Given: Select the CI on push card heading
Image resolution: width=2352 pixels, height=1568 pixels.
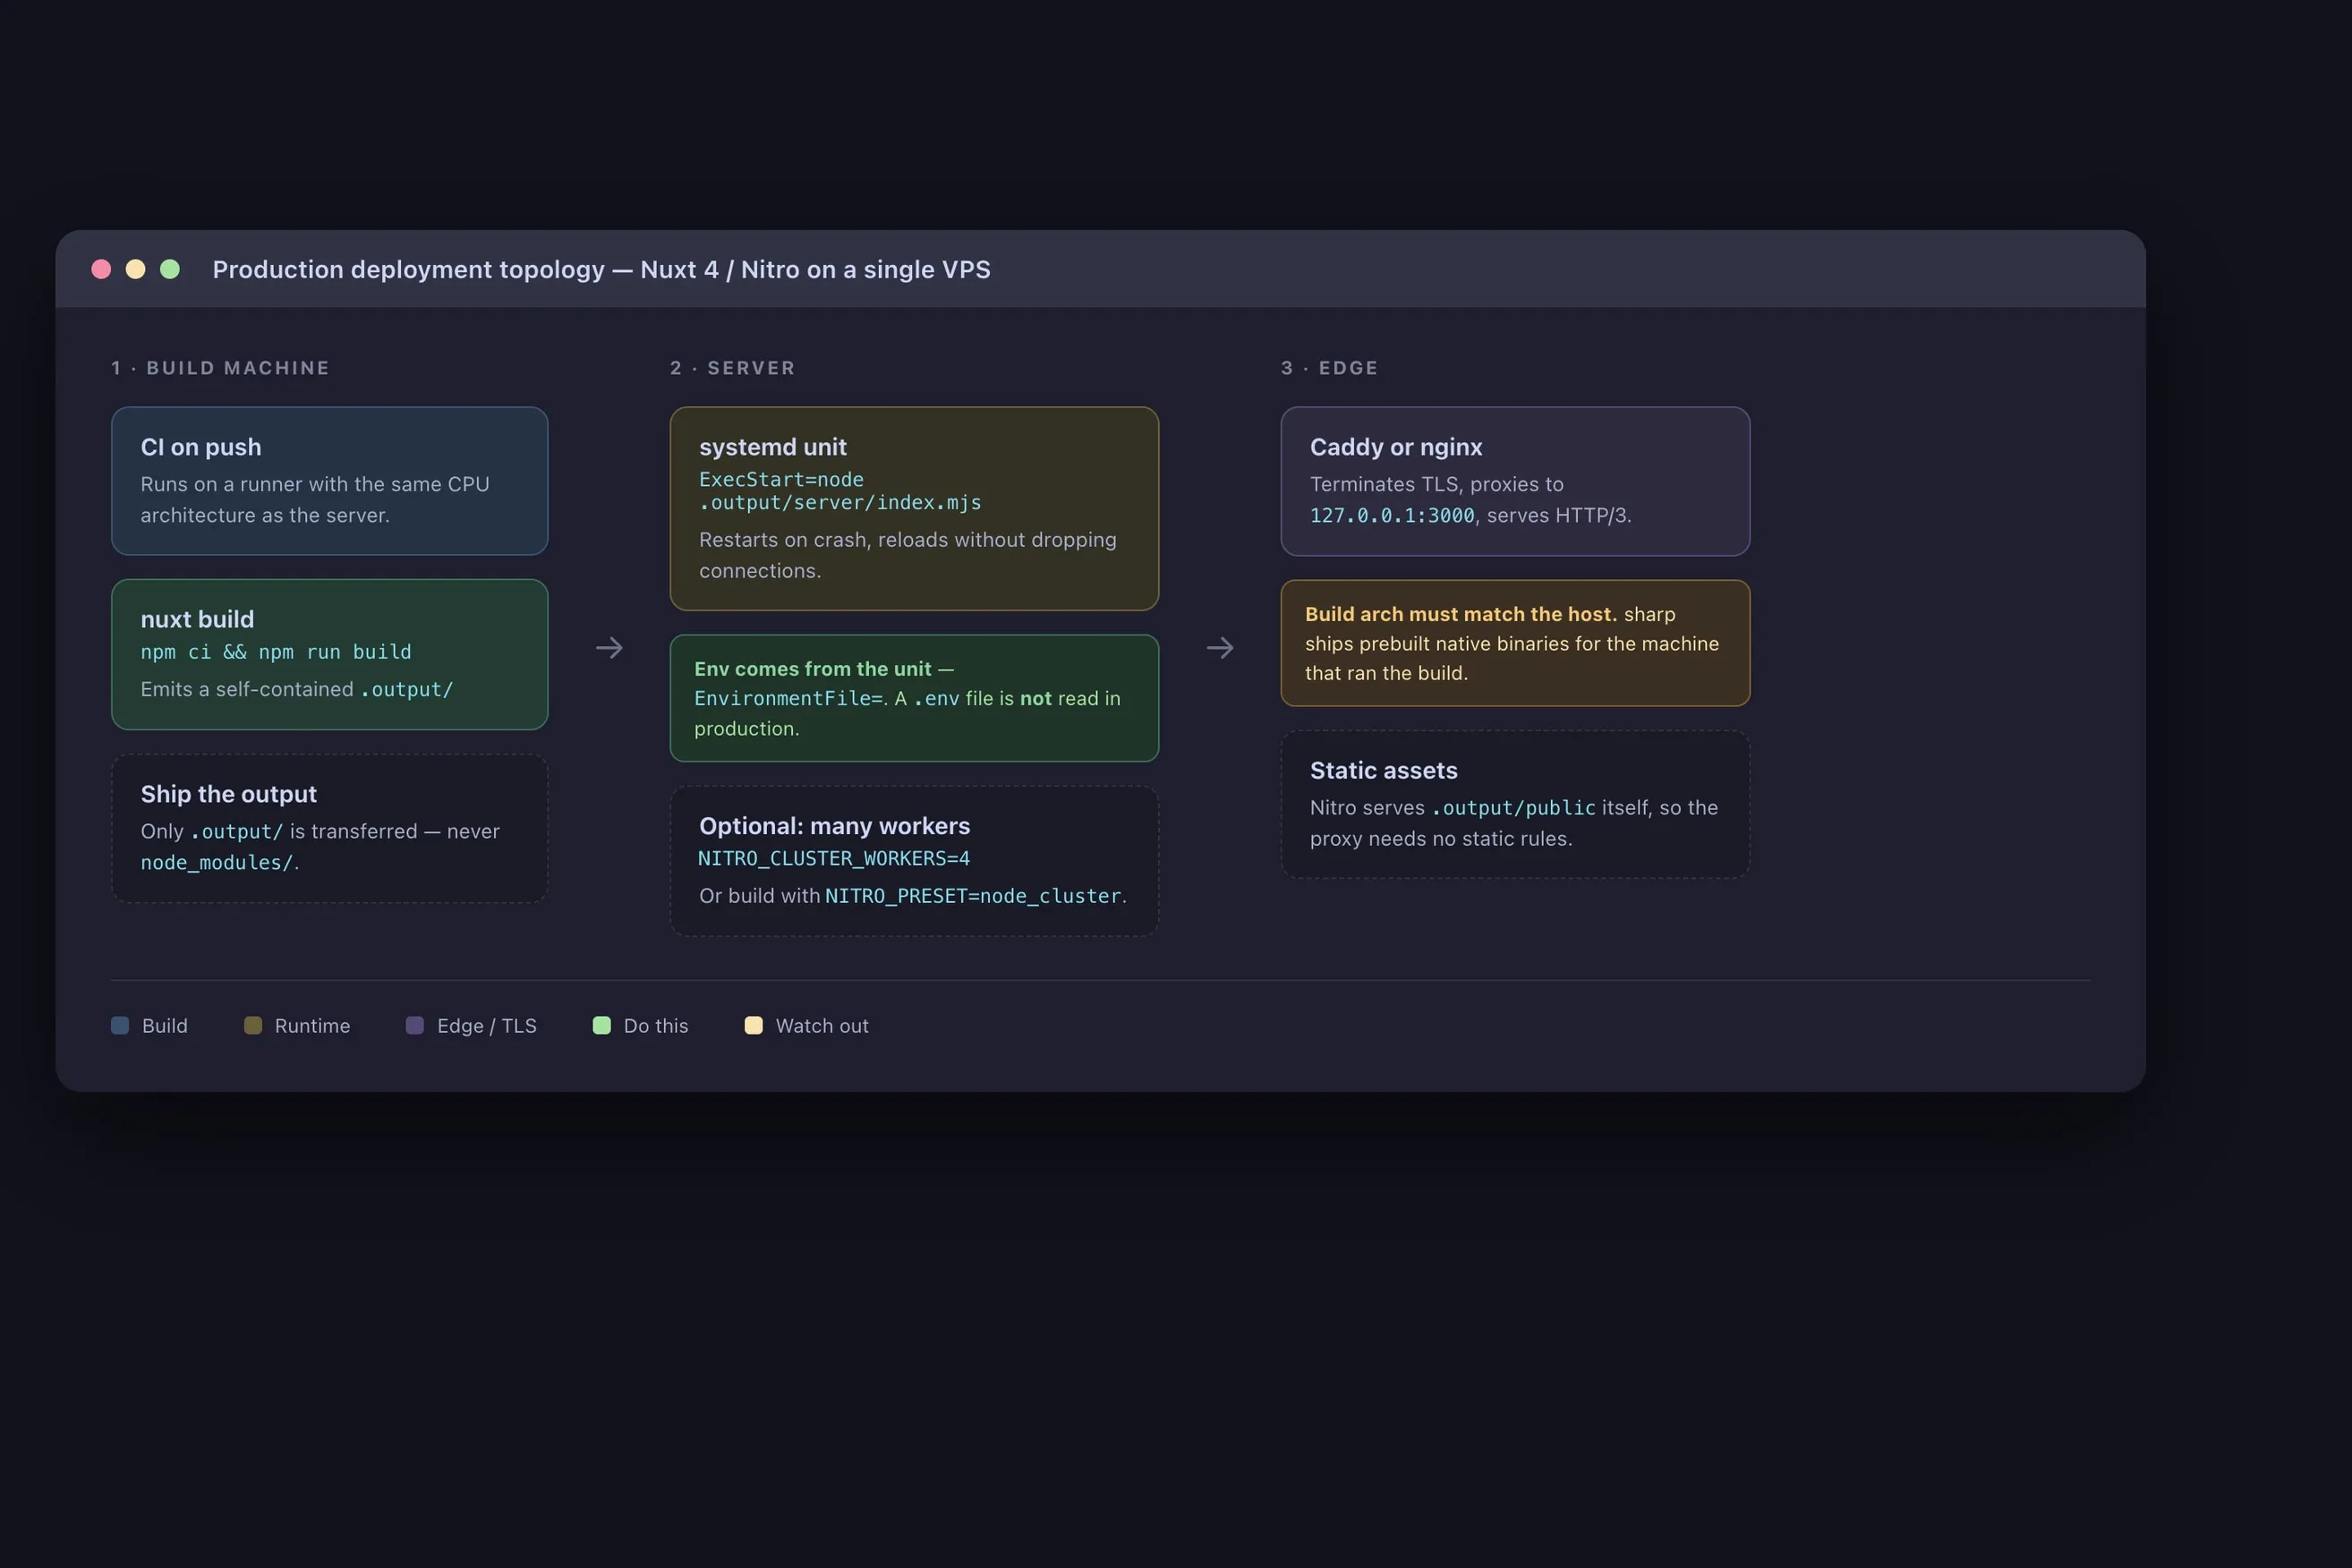Looking at the screenshot, I should tap(201, 447).
